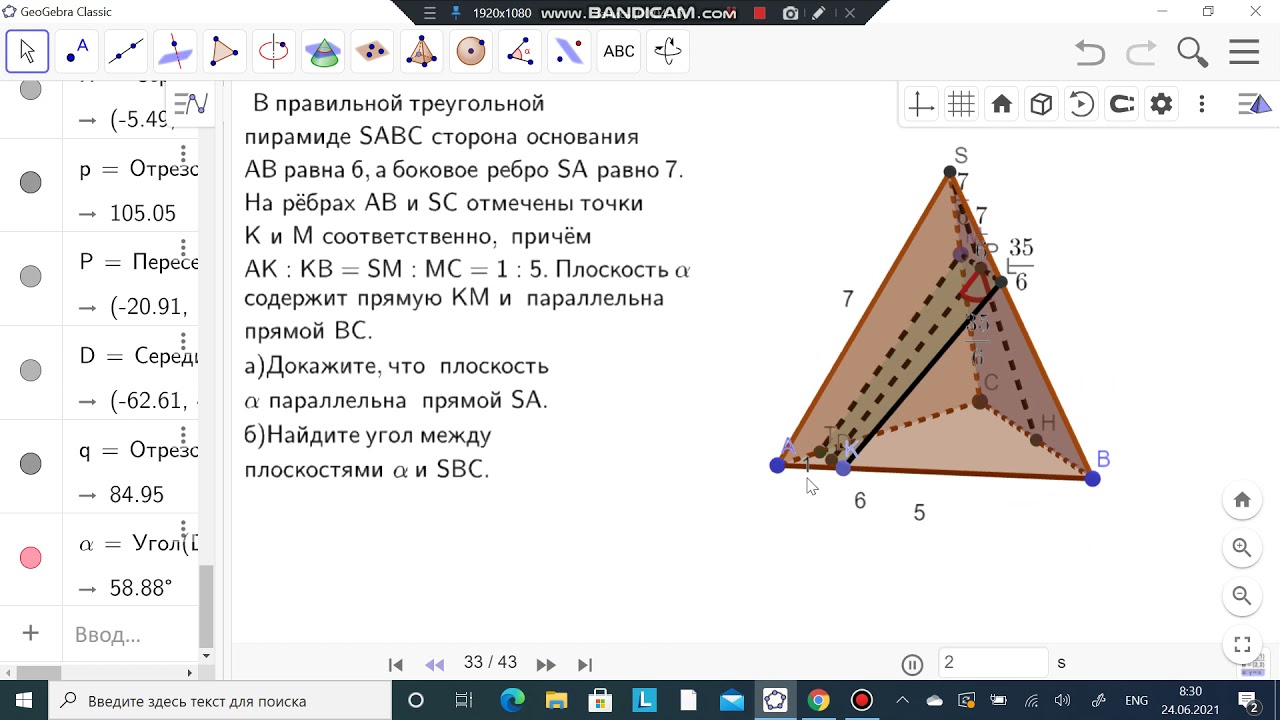The image size is (1280, 720).
Task: Go back to default view
Action: tap(1001, 104)
